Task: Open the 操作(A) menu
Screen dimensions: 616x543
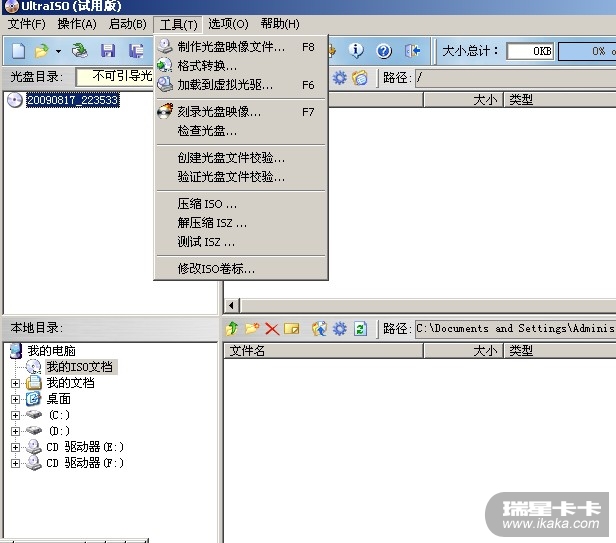Action: click(77, 24)
